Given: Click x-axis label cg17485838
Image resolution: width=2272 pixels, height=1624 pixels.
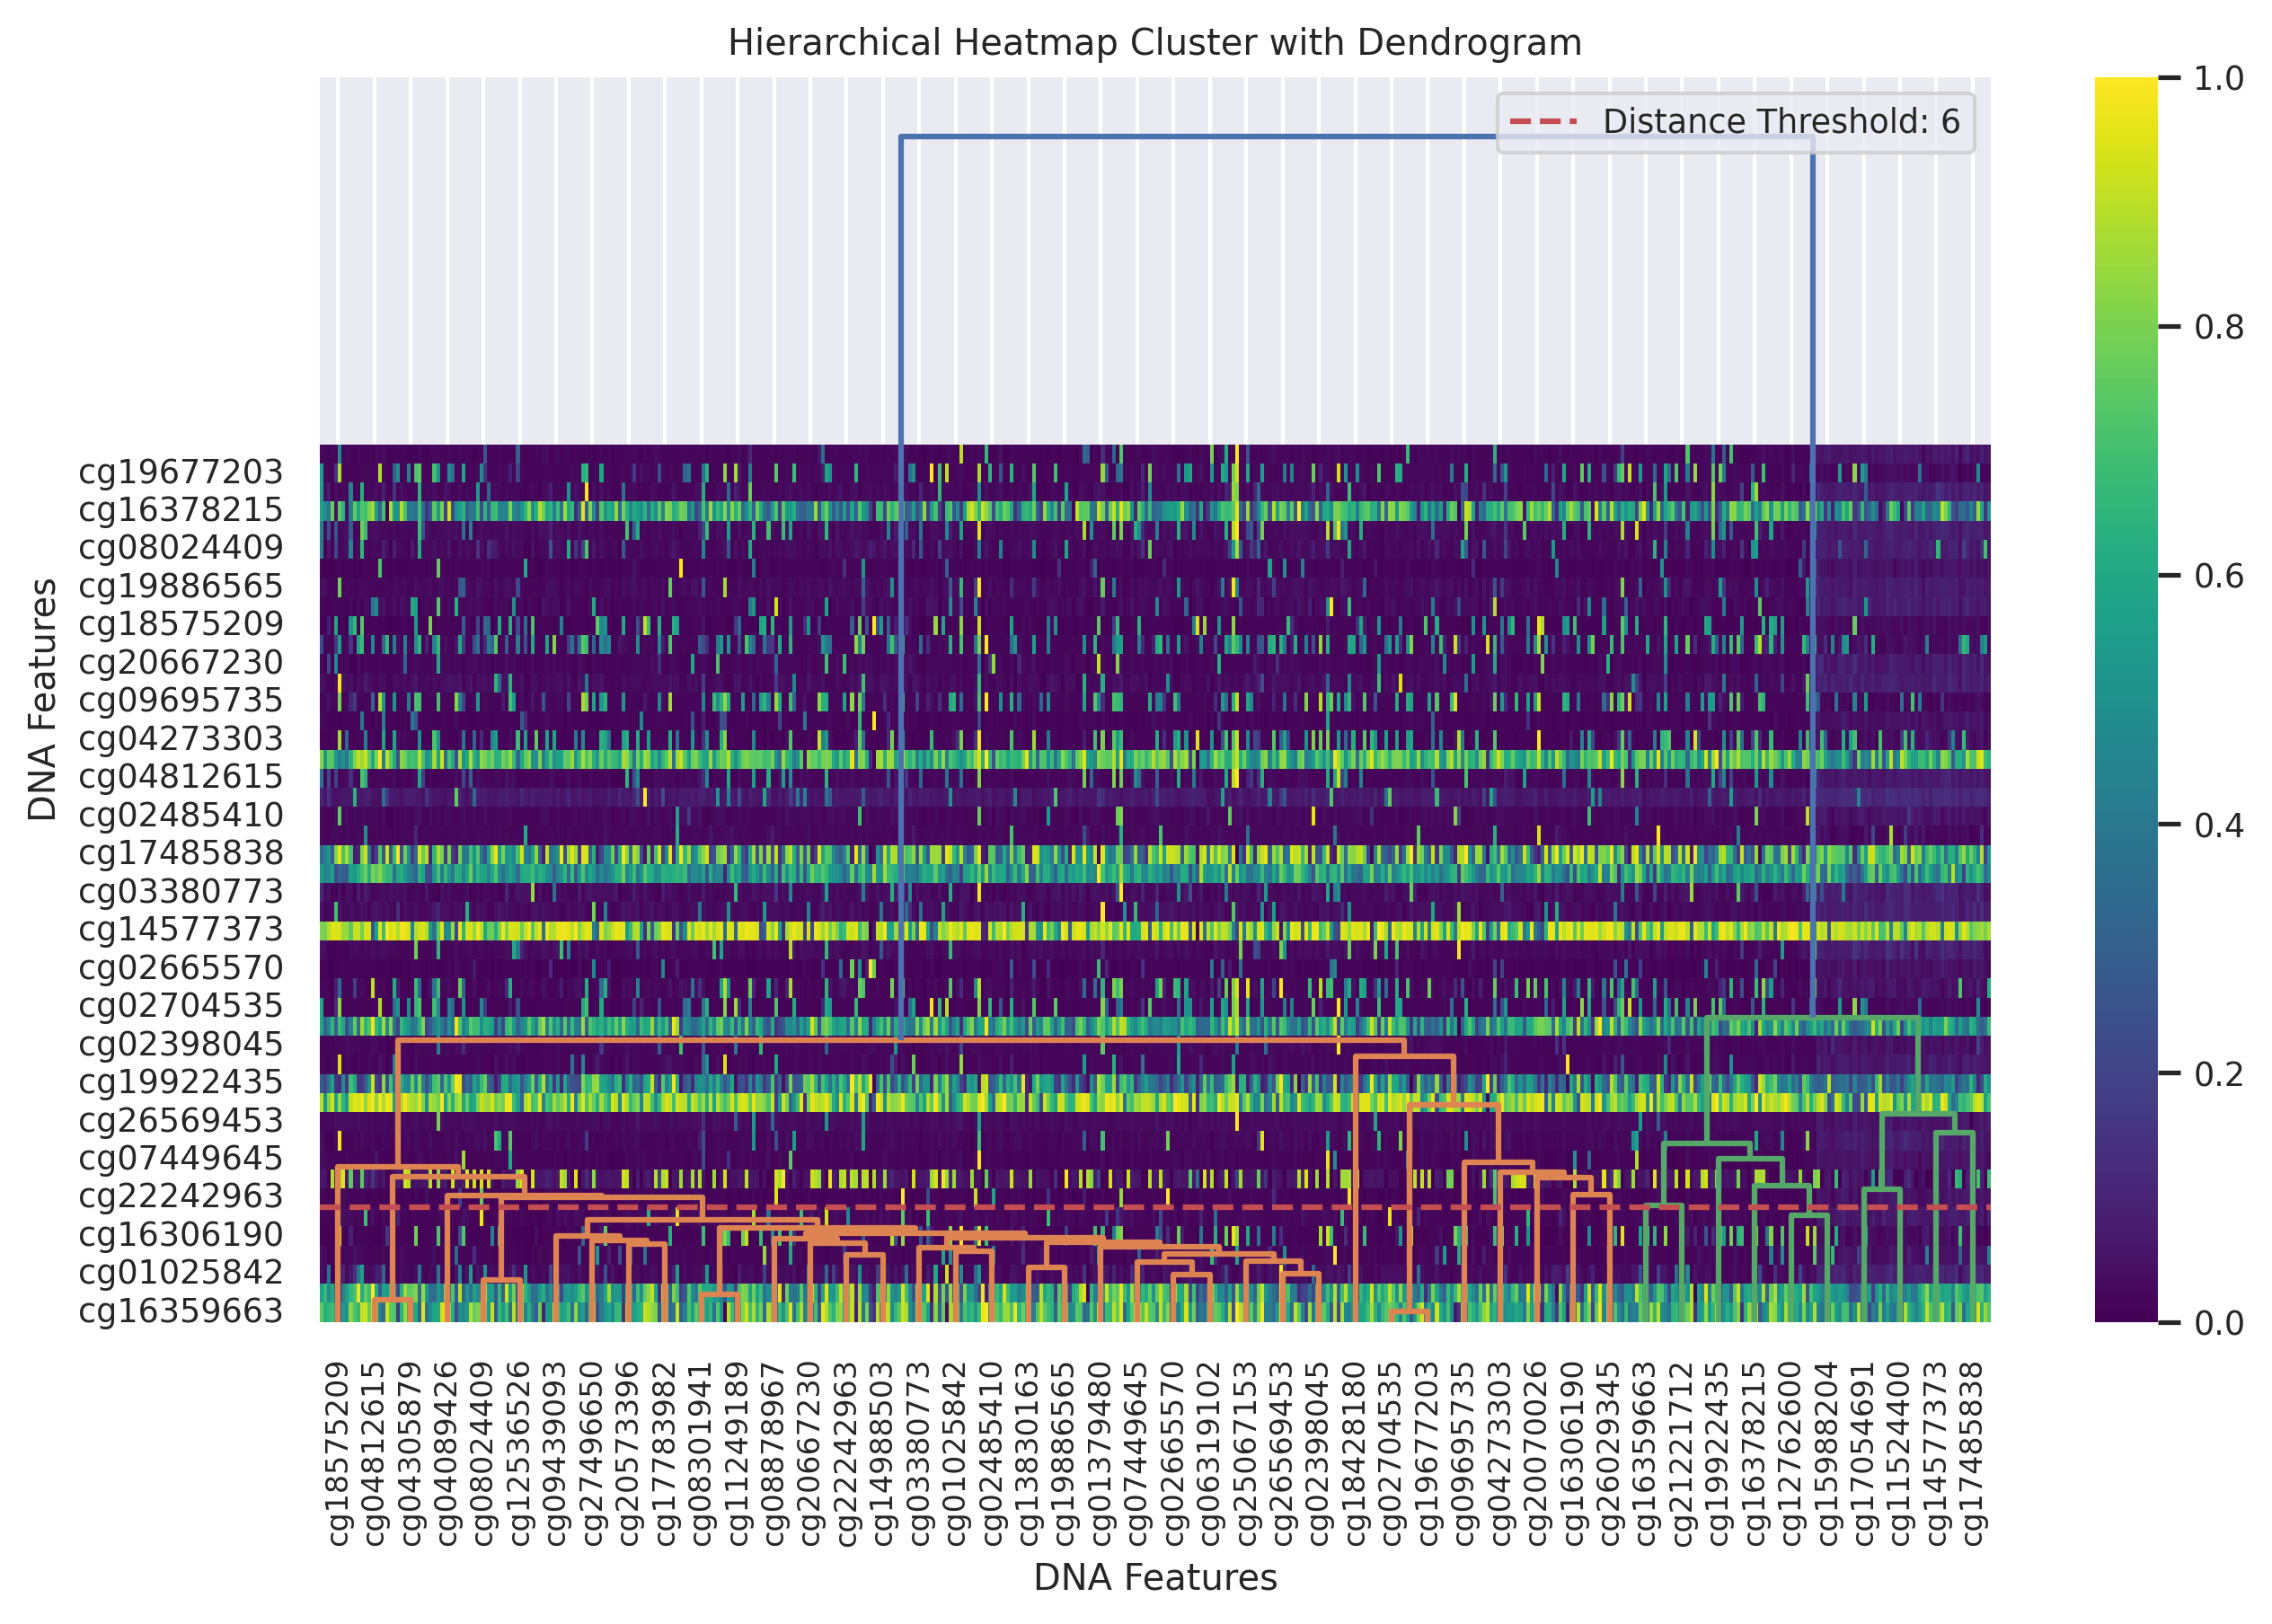Looking at the screenshot, I should [1972, 1453].
